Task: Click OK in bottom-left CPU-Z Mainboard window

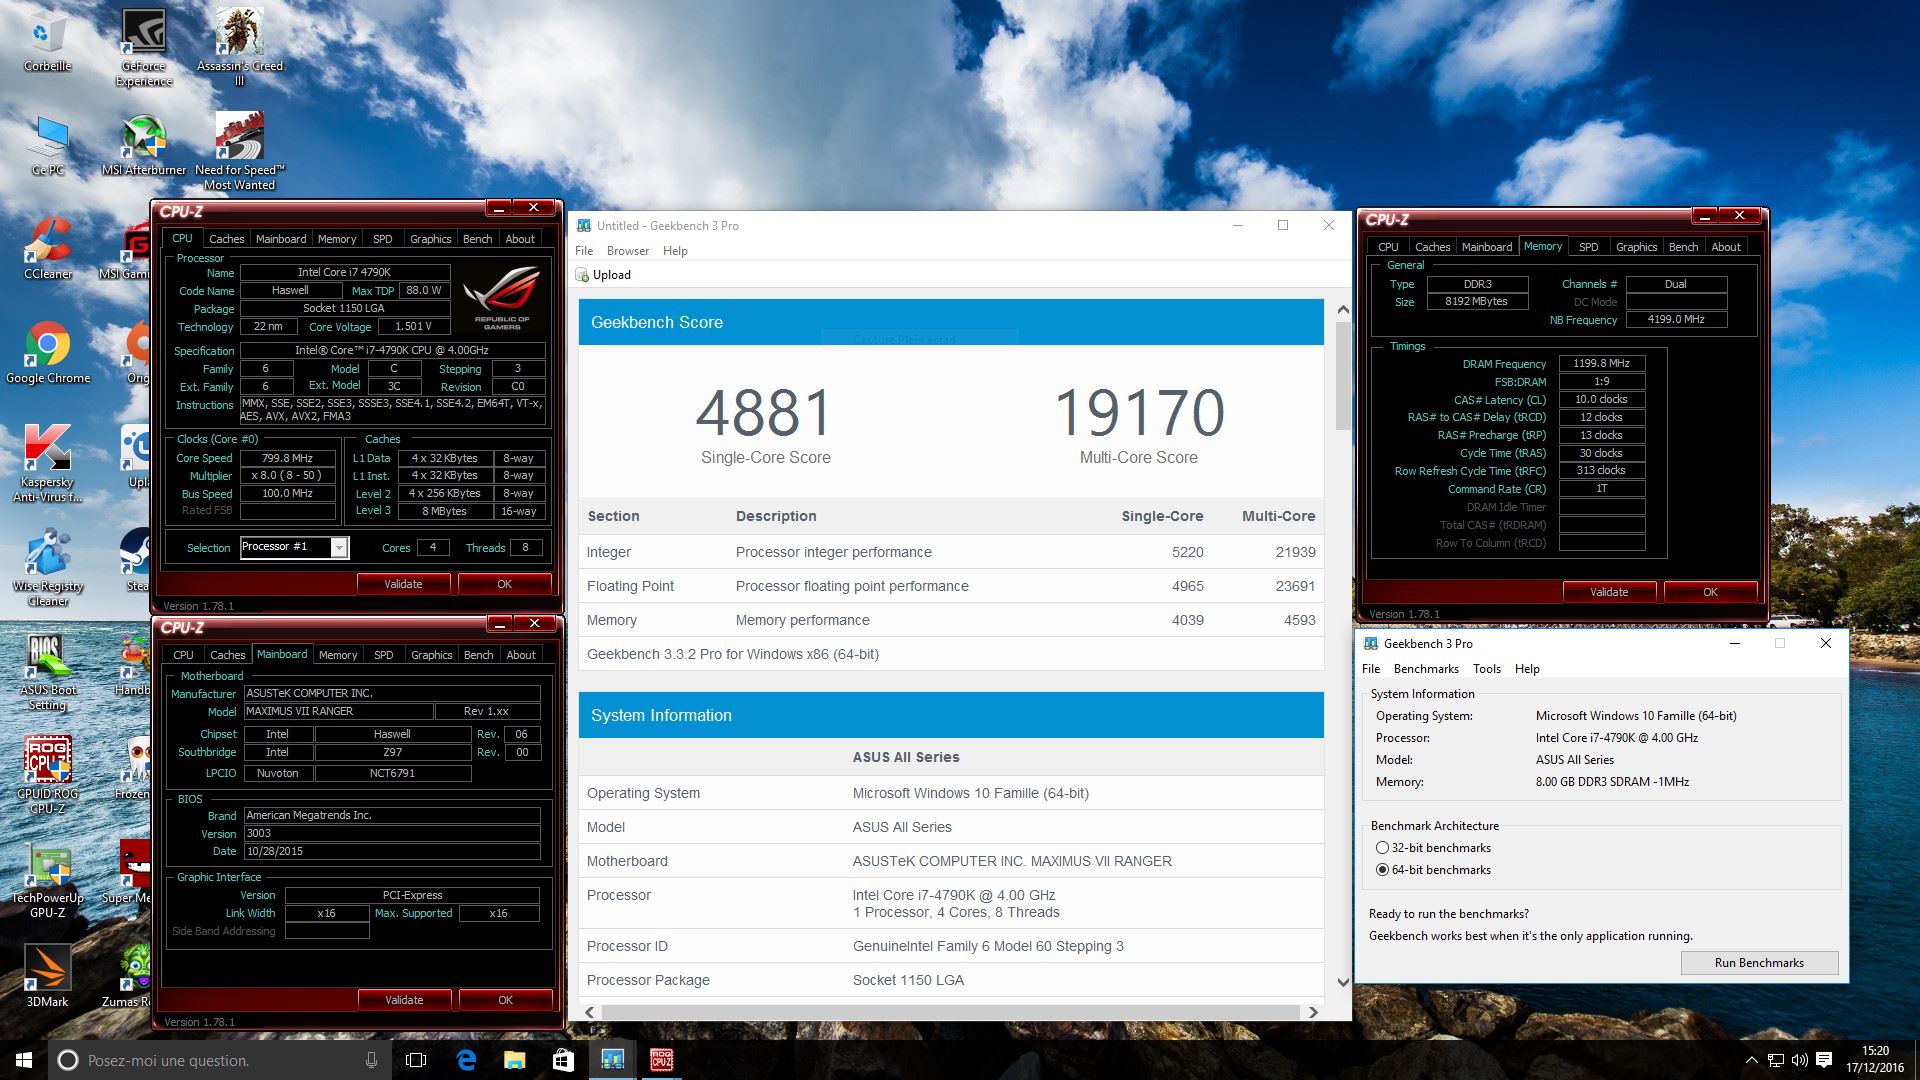Action: [505, 1000]
